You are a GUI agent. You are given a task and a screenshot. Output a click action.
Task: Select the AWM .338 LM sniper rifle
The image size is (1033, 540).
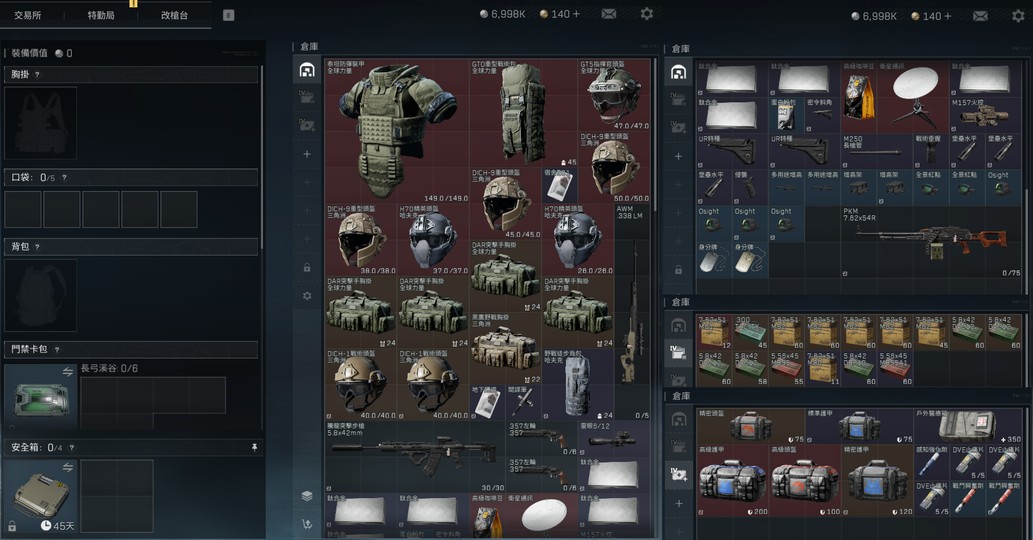[x=632, y=312]
